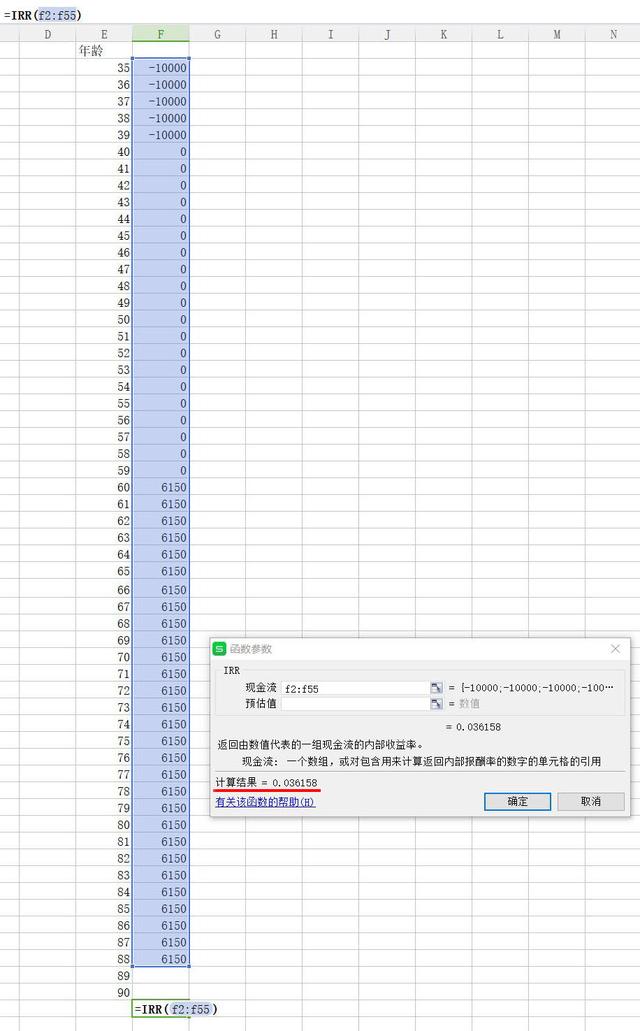Click the age 55 cell
640x1031 pixels.
[104, 403]
